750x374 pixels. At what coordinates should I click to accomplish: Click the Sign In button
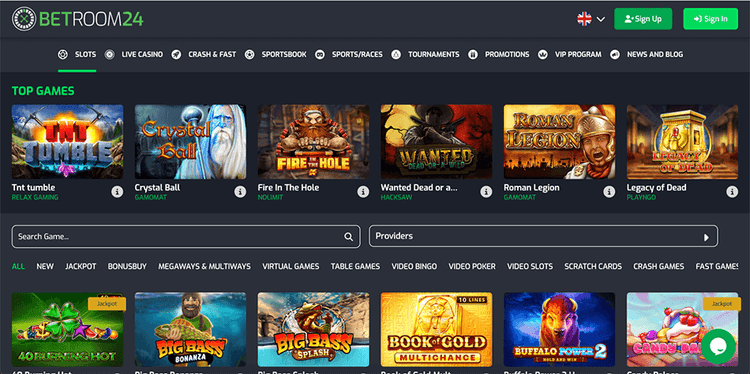tap(710, 19)
